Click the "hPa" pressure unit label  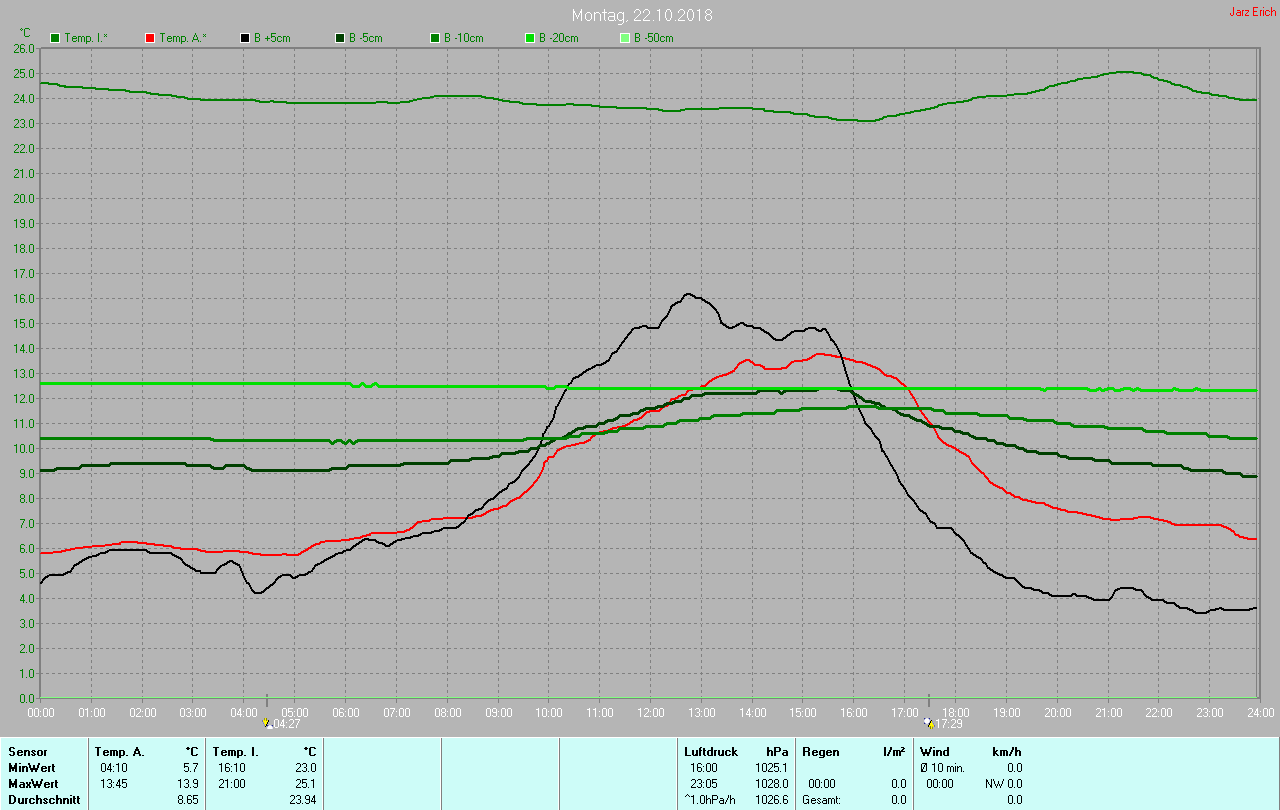[x=777, y=751]
